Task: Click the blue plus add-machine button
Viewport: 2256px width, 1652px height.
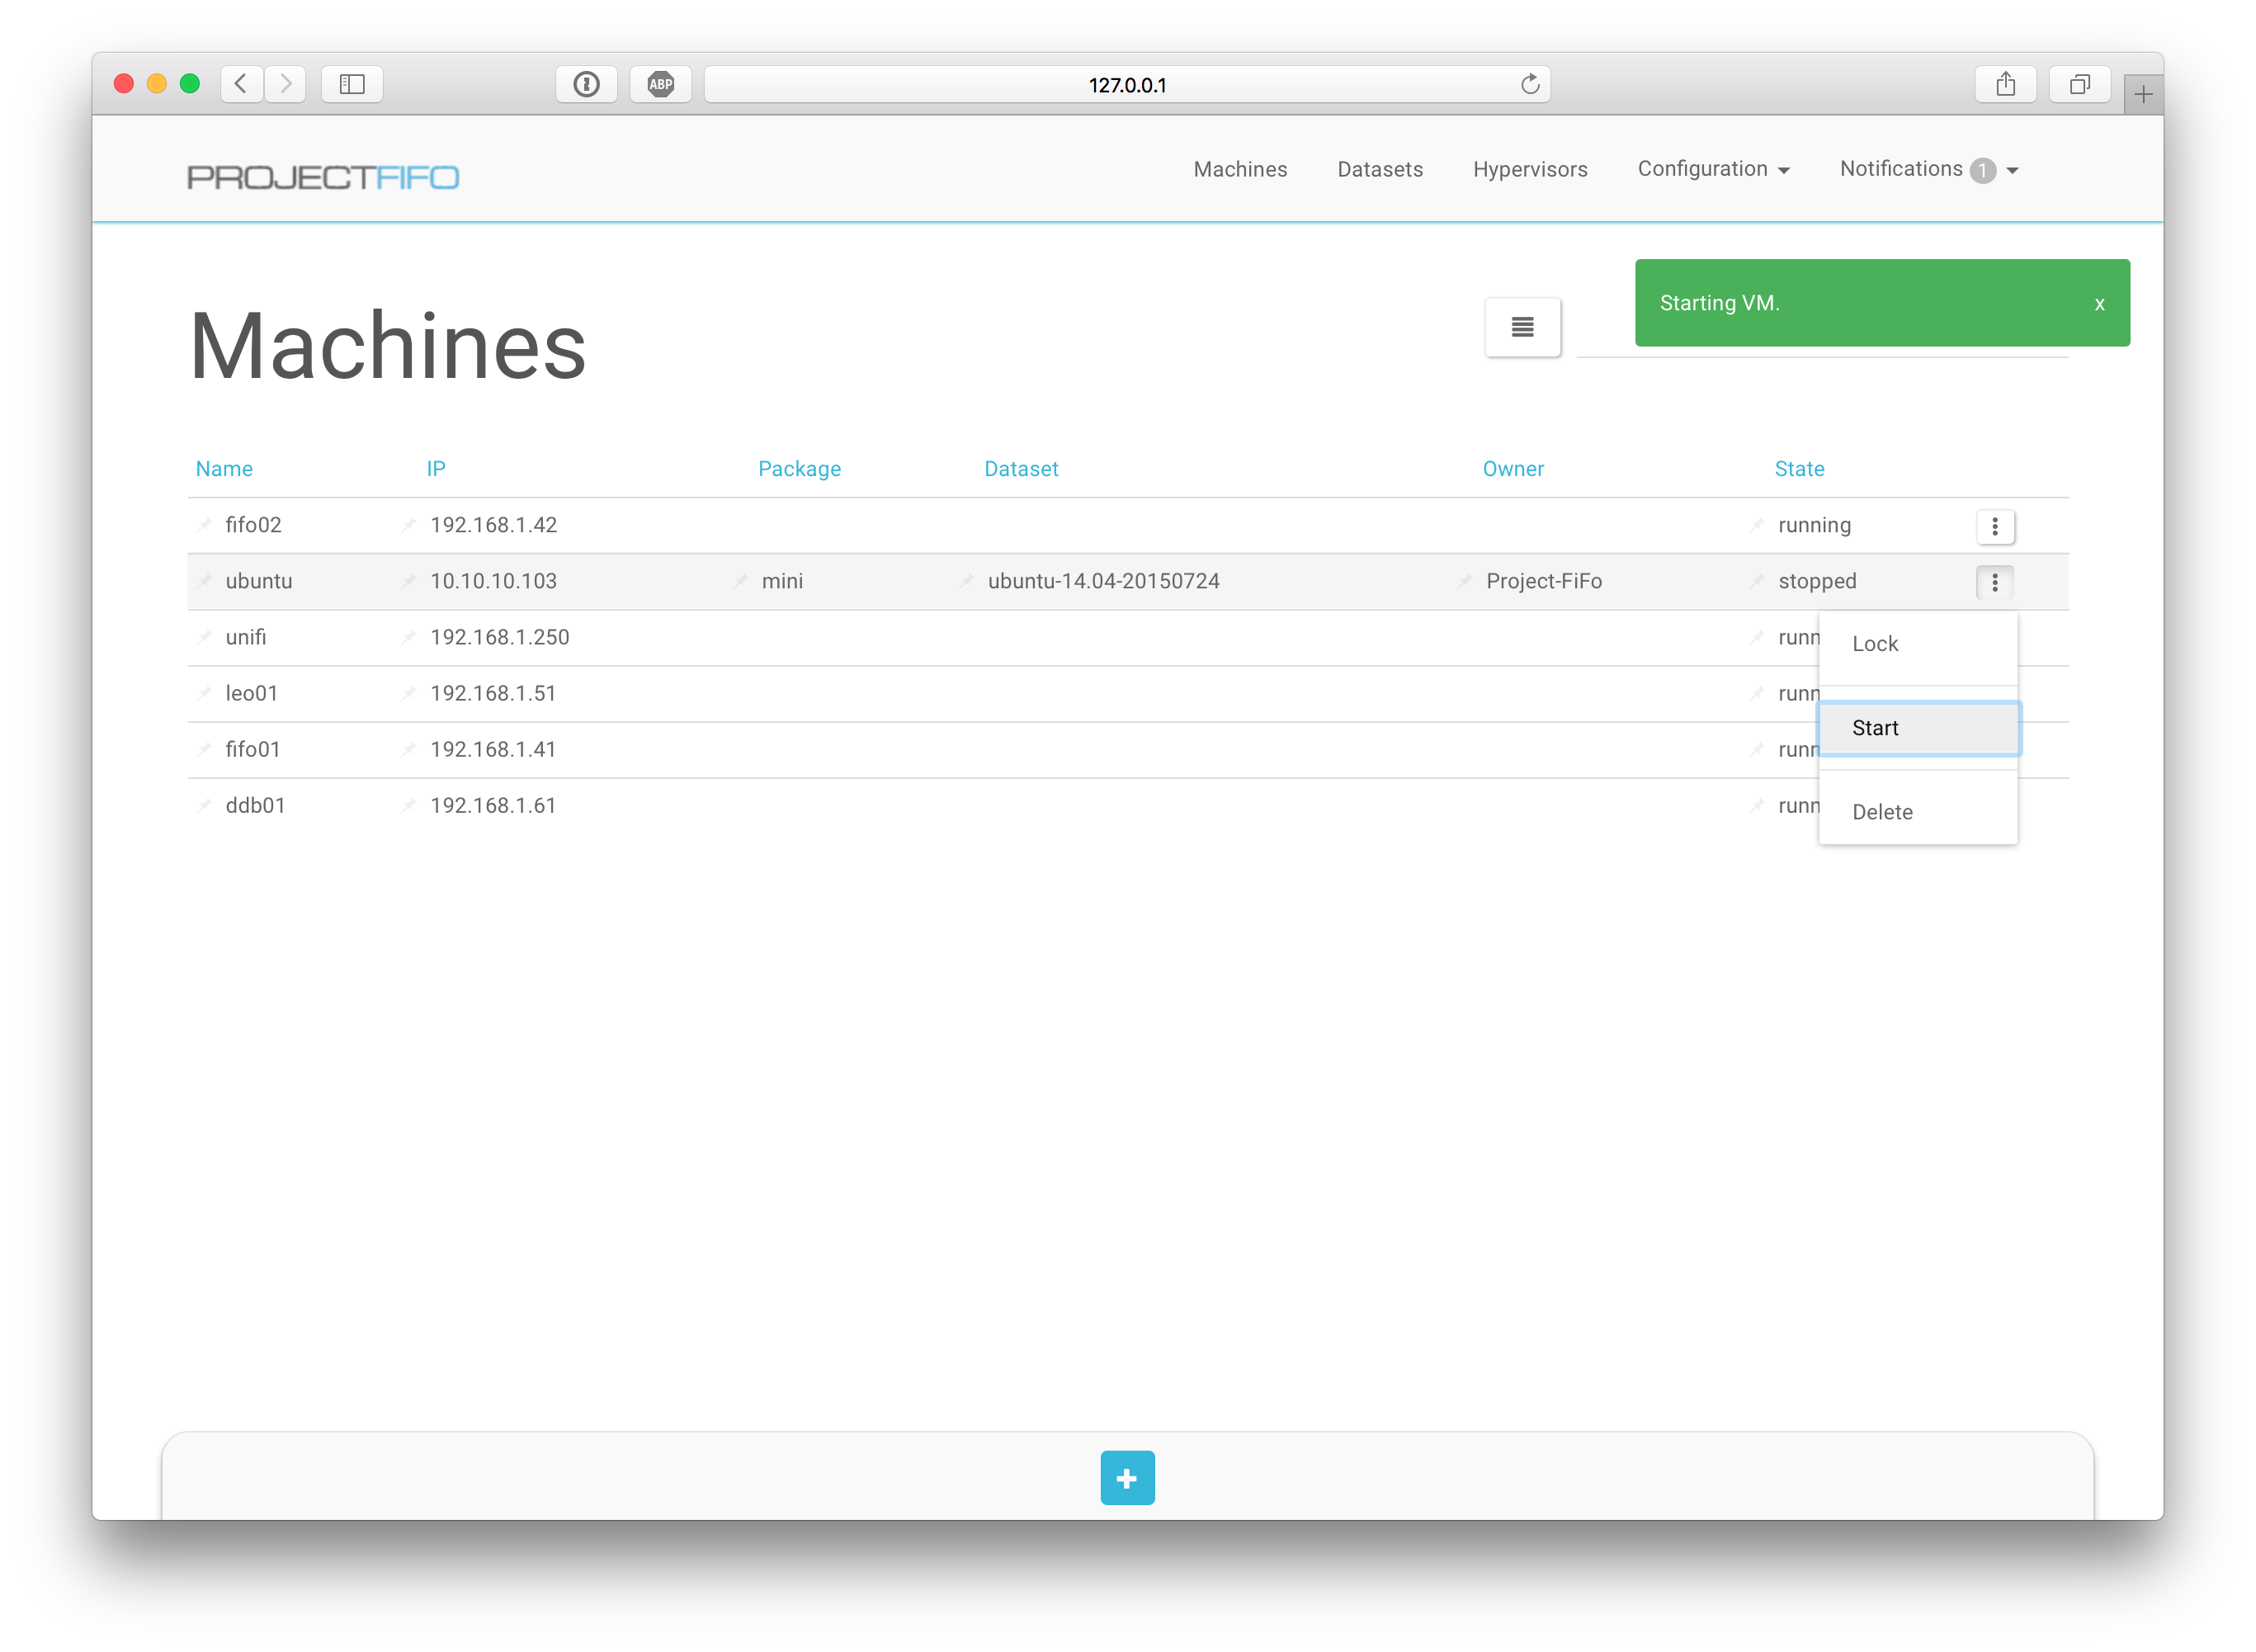Action: (x=1127, y=1477)
